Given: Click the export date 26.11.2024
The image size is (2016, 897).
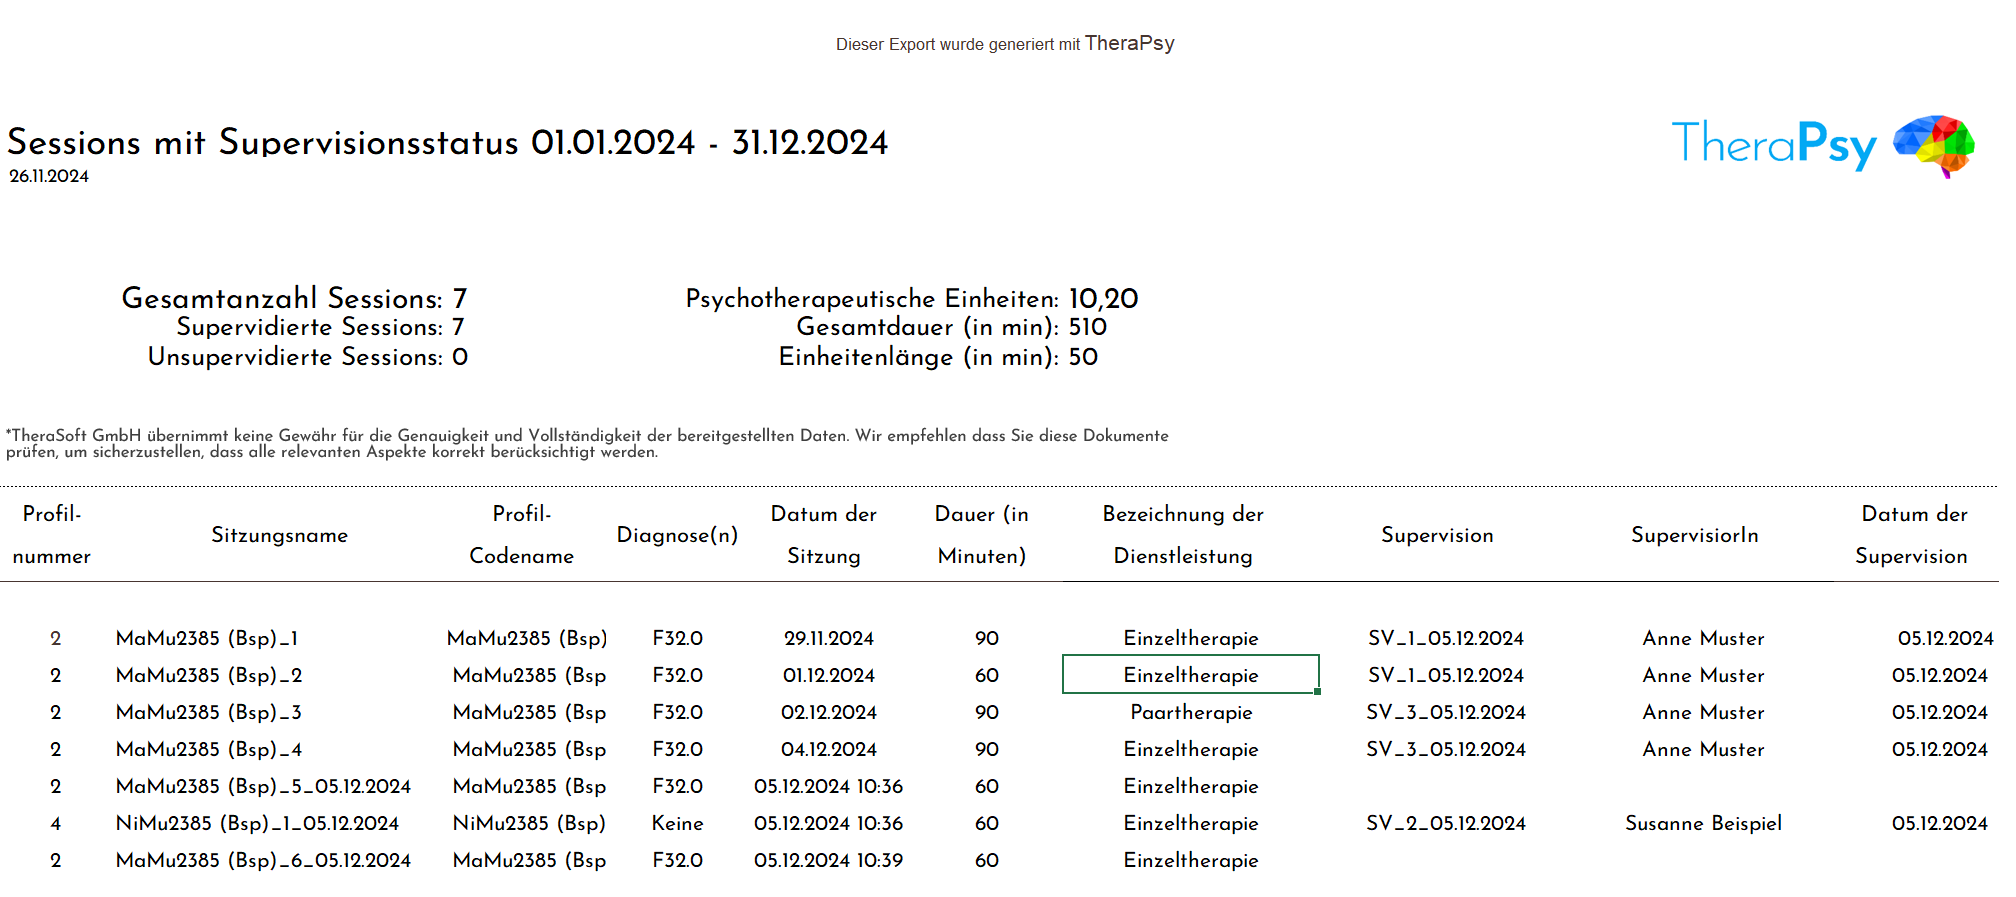Looking at the screenshot, I should point(49,177).
